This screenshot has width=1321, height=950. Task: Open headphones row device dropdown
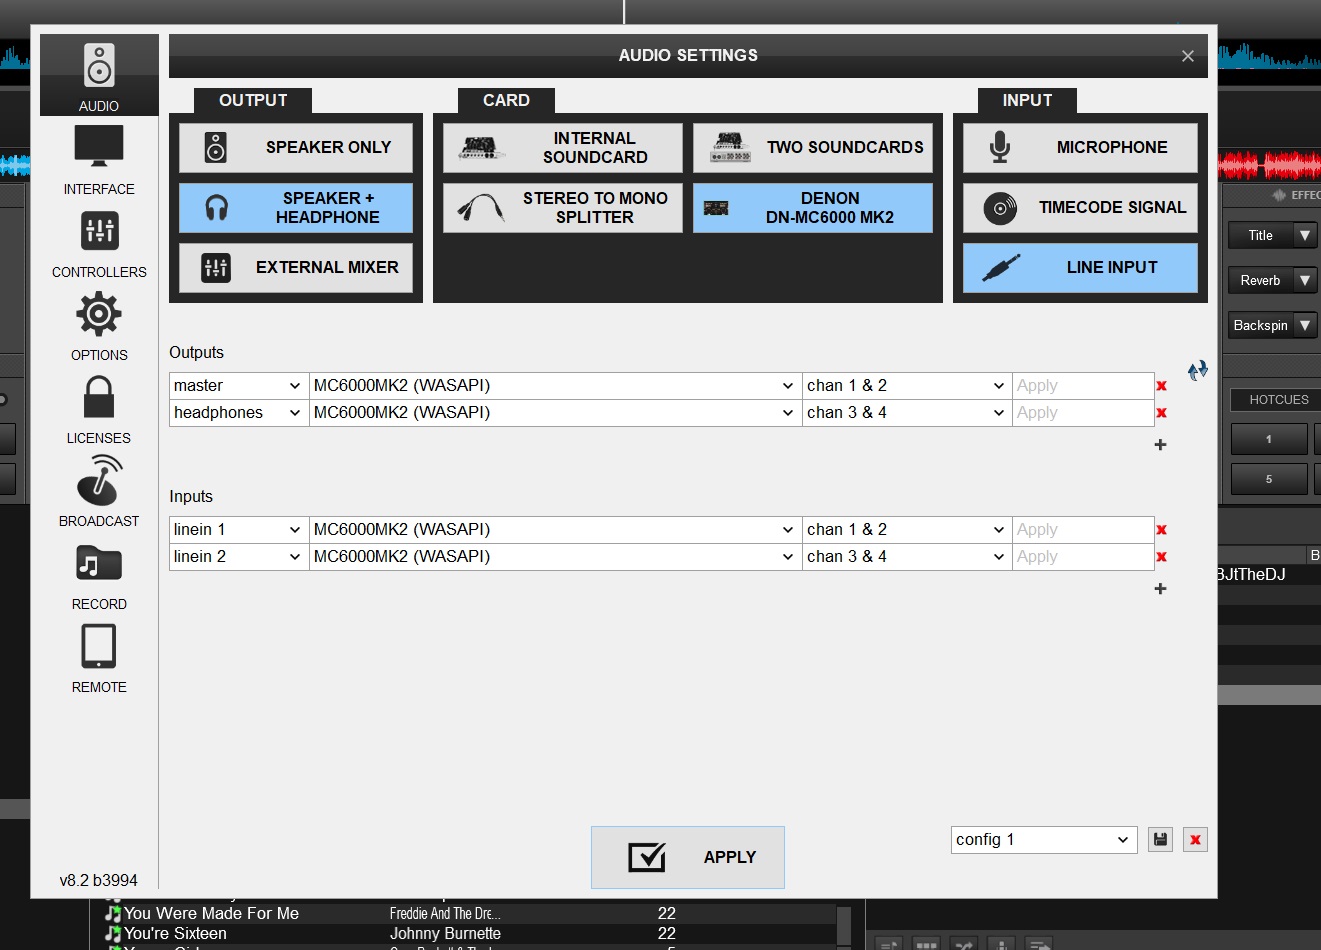(x=555, y=413)
